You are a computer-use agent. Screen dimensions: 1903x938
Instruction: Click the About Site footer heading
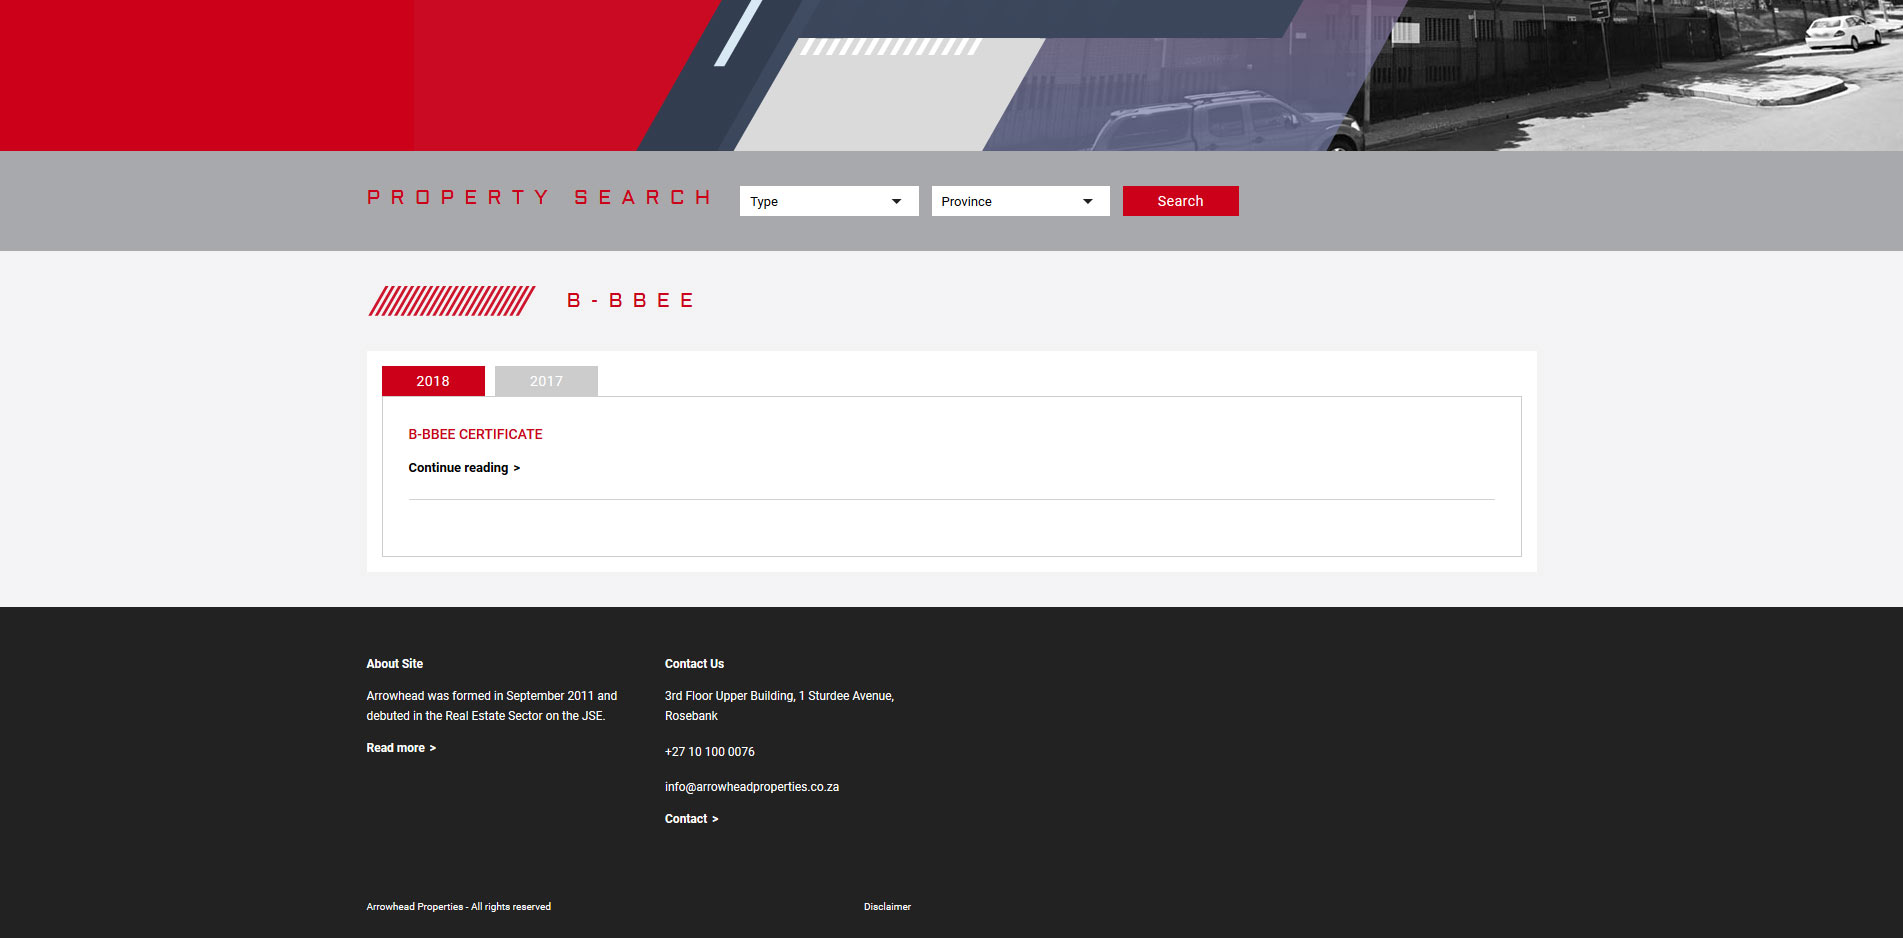click(394, 664)
